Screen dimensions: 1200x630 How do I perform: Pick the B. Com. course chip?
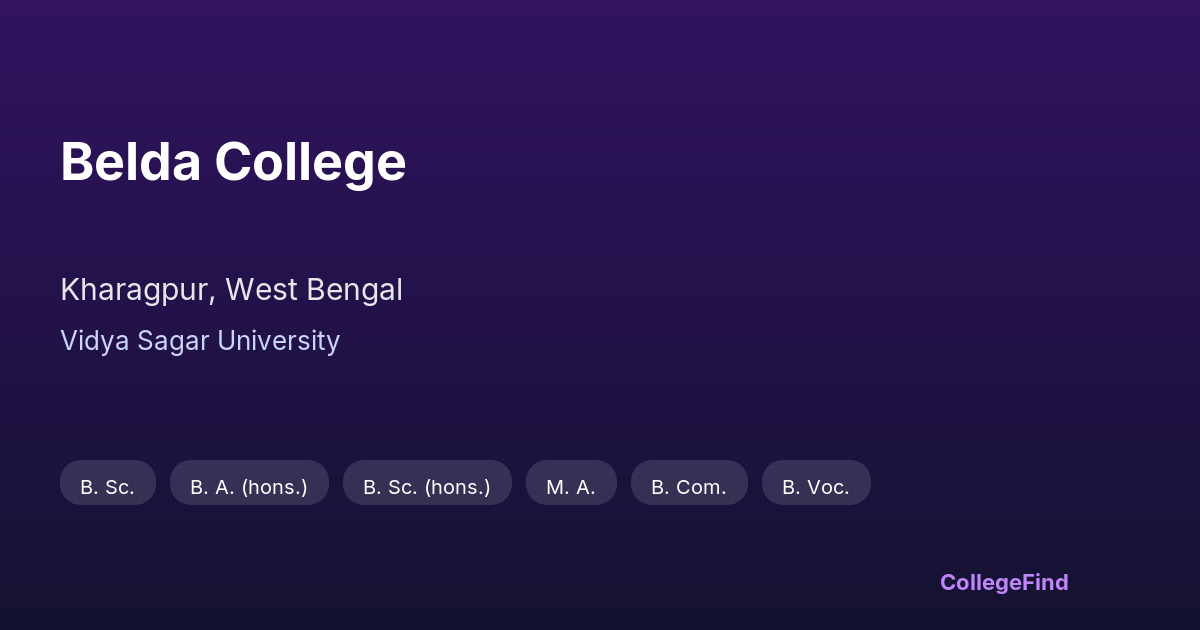click(x=689, y=487)
